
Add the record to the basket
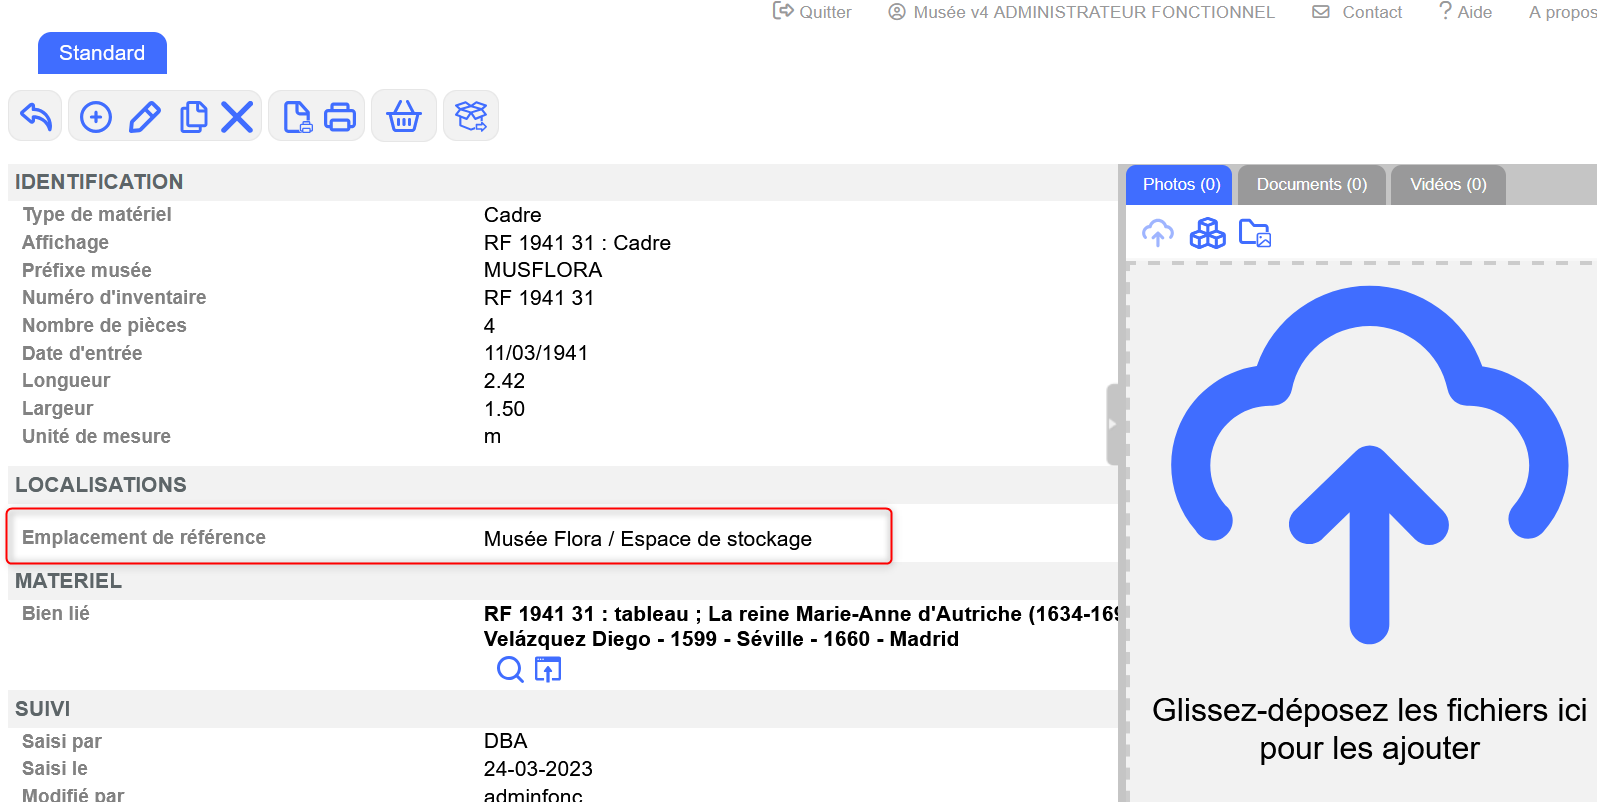[404, 117]
